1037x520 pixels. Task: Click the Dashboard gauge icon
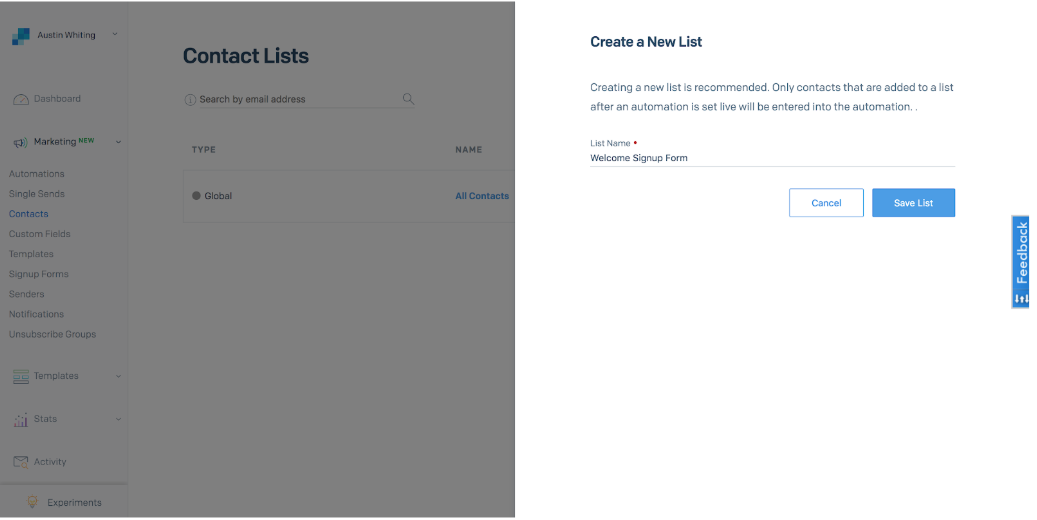pos(20,99)
